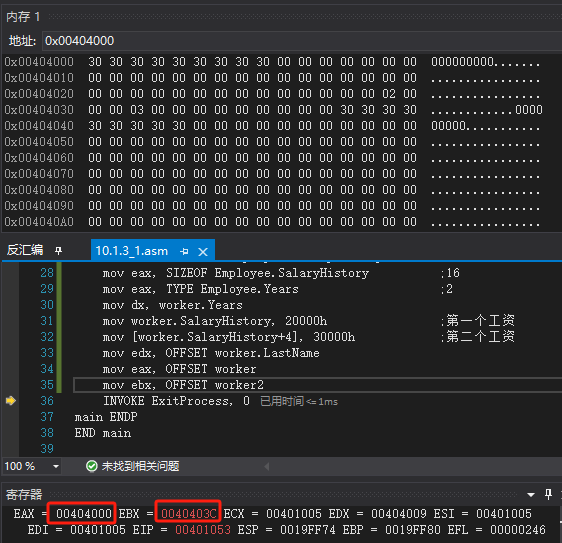
Task: Pin the 反汇编 tab
Action: (x=58, y=251)
